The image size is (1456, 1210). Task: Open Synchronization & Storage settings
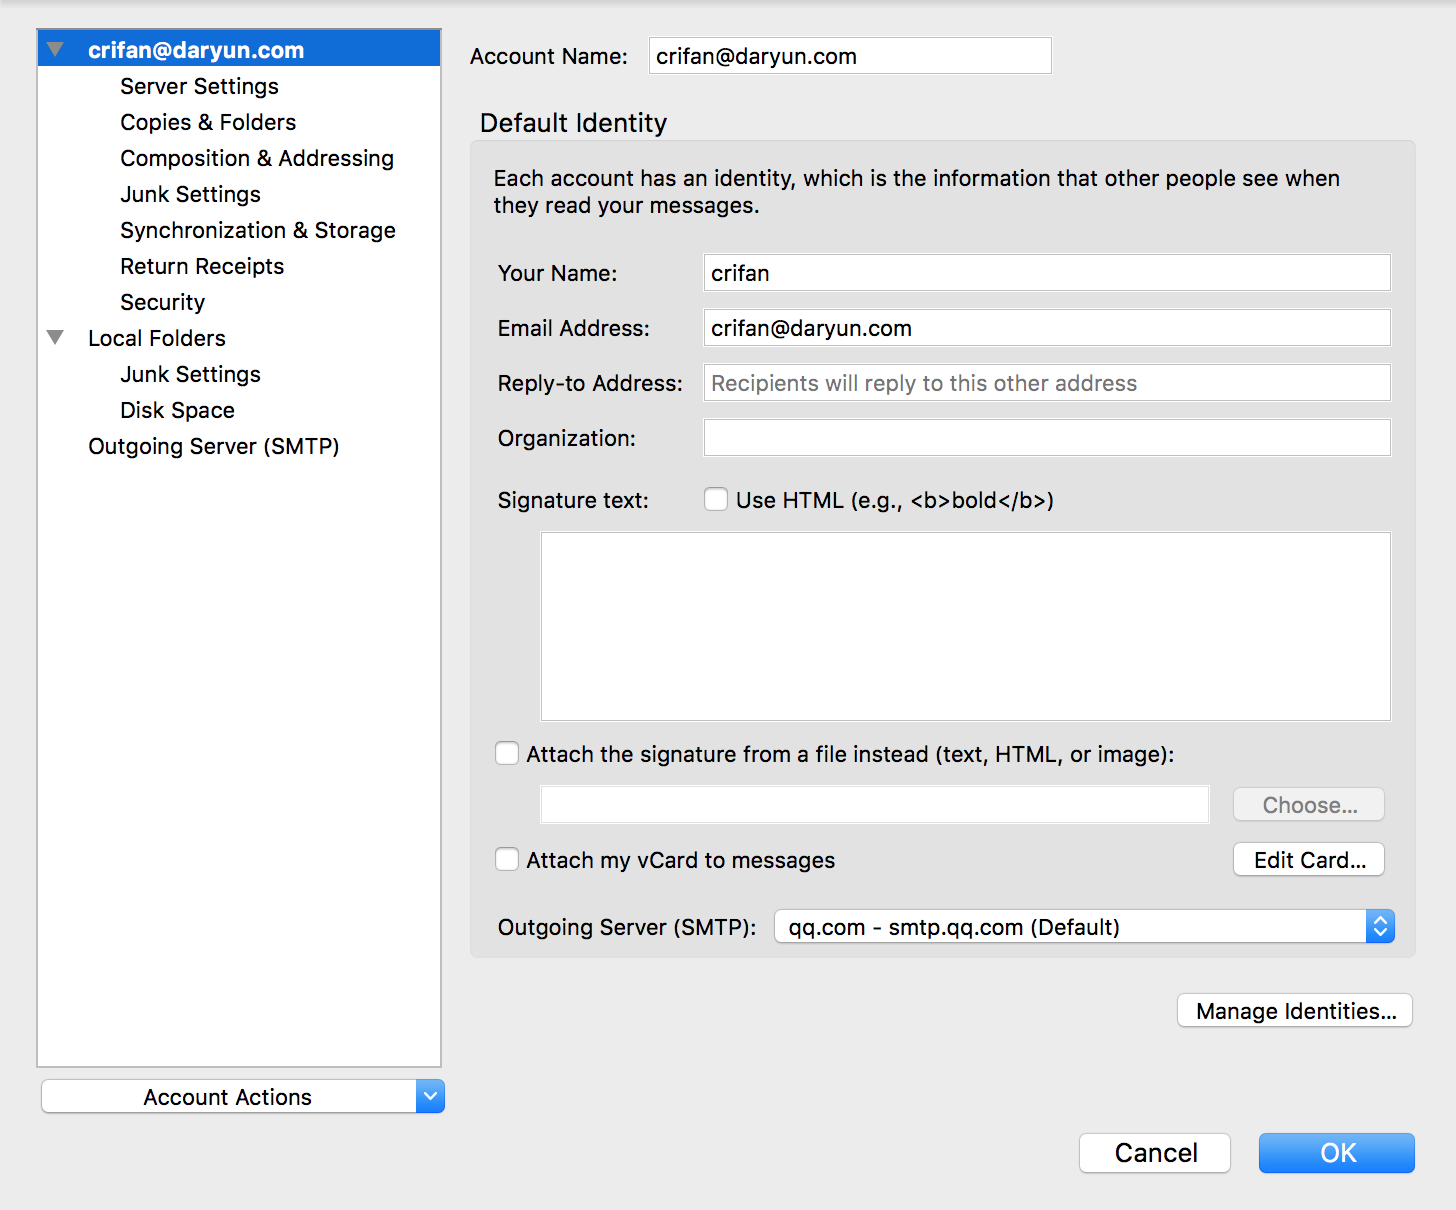(258, 230)
